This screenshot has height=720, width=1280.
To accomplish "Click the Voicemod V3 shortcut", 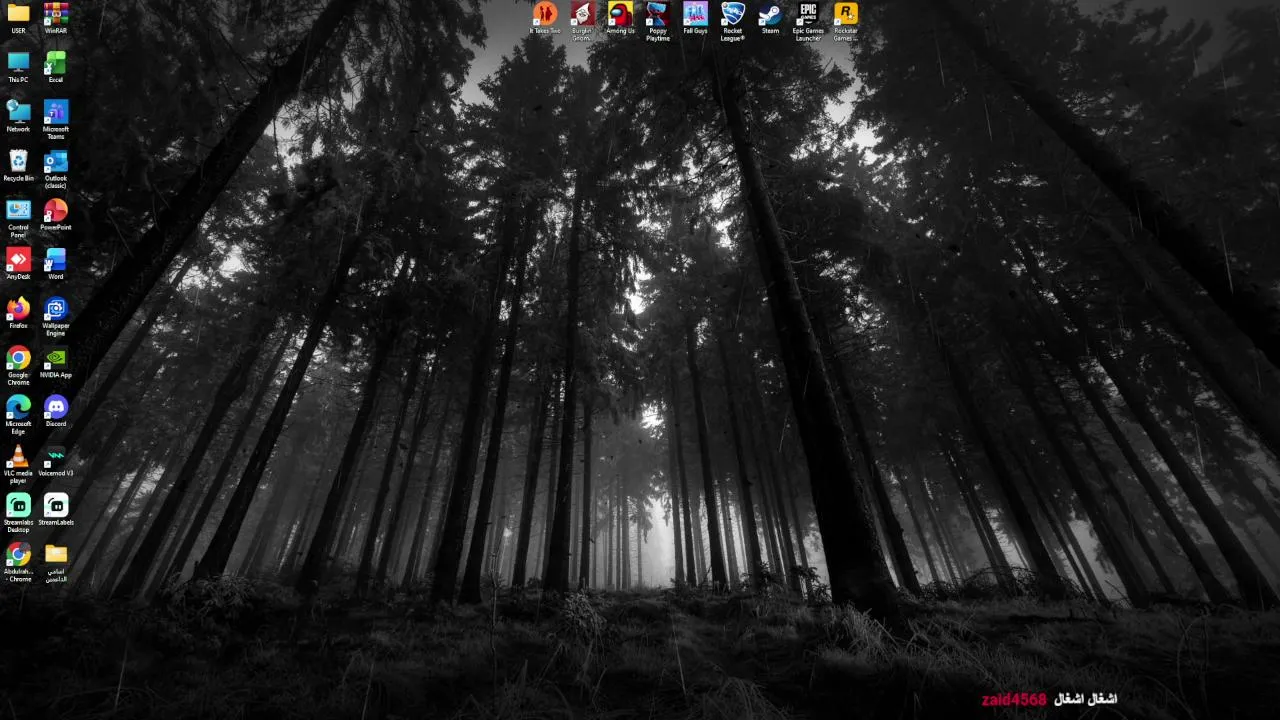I will coord(56,460).
